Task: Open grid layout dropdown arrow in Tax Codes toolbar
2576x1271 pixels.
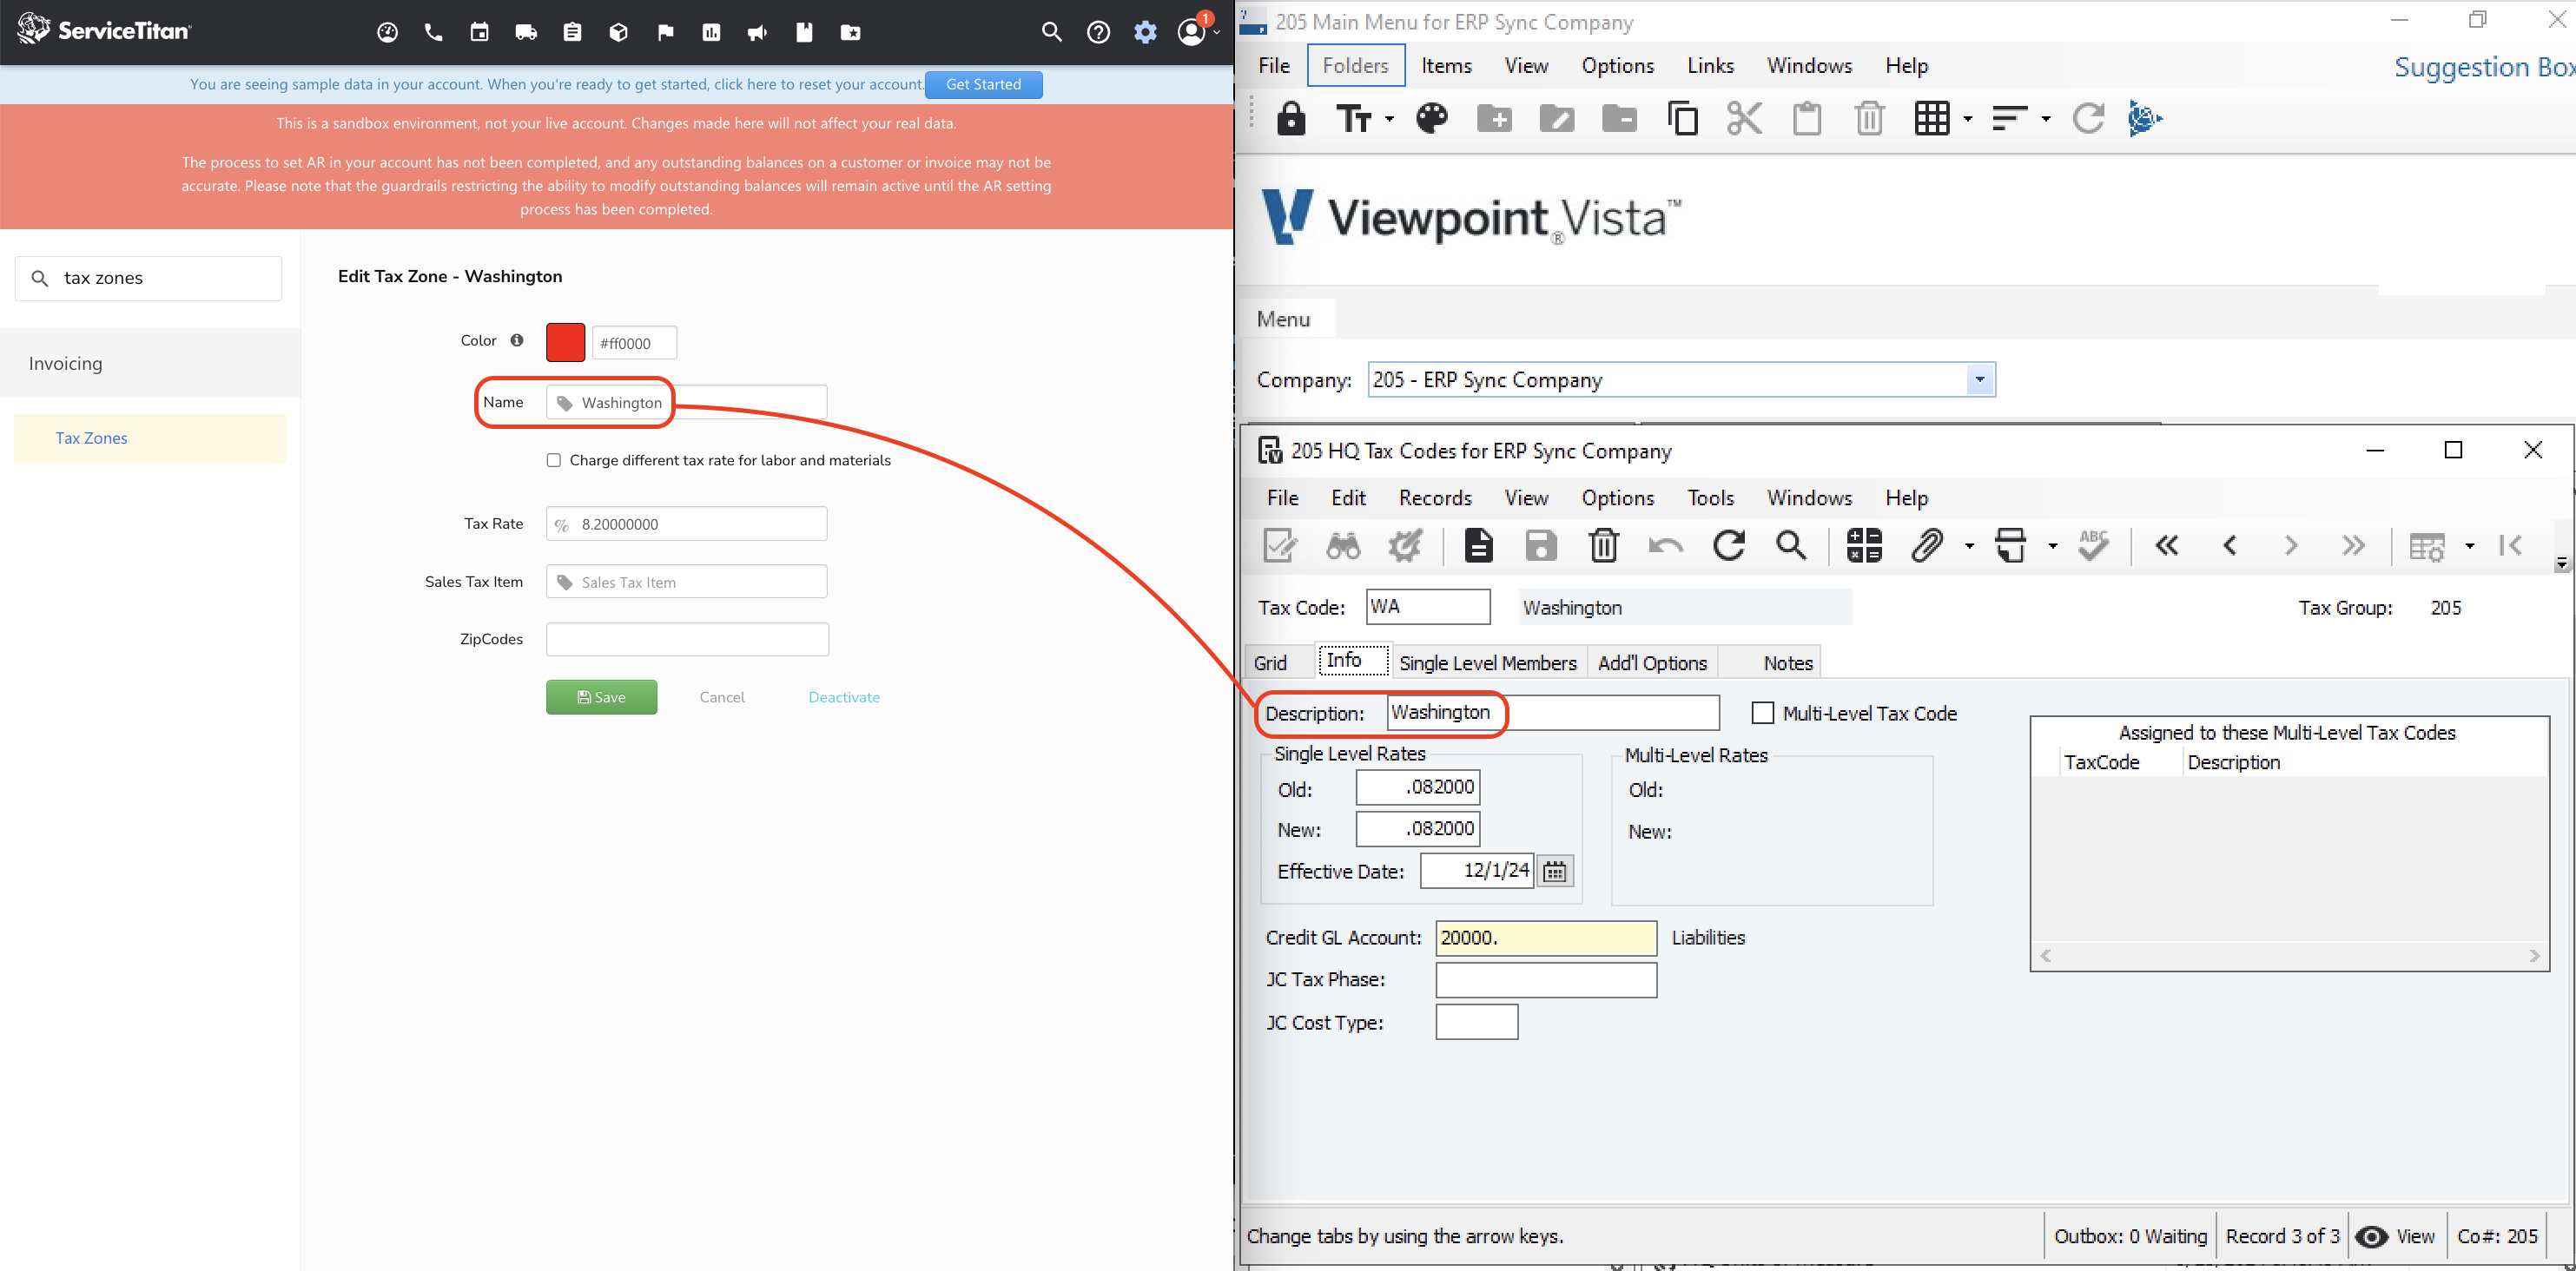Action: (2469, 546)
